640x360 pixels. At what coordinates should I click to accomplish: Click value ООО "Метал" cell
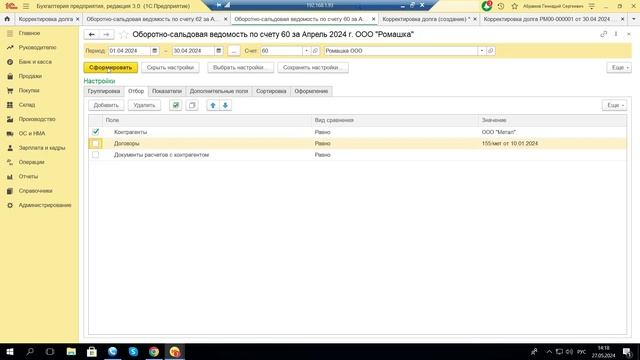(553, 132)
